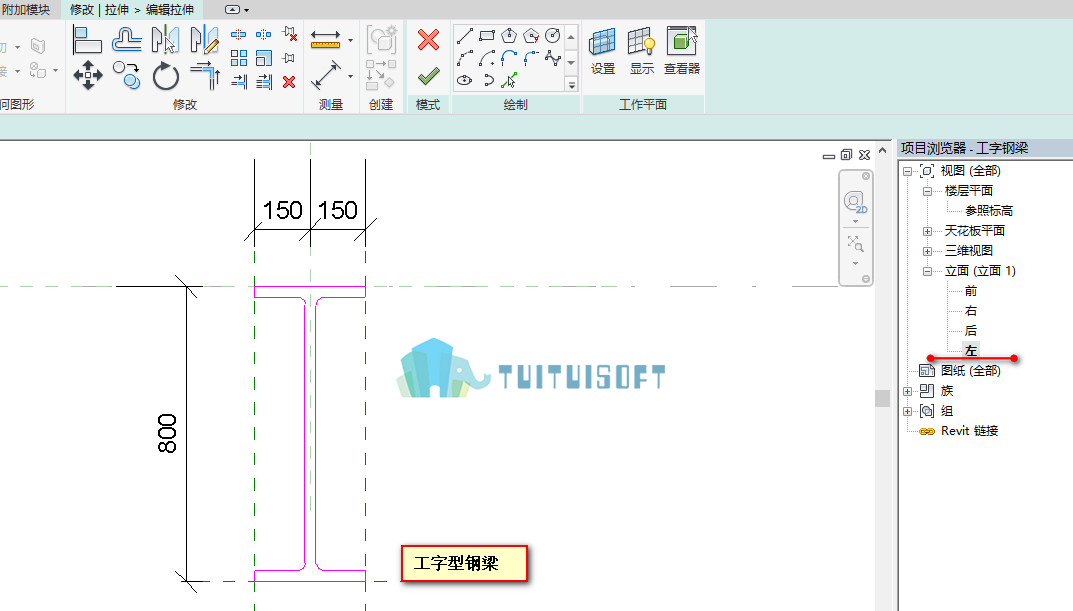Viewport: 1073px width, 611px height.
Task: Expand the 组 node
Action: tap(907, 411)
